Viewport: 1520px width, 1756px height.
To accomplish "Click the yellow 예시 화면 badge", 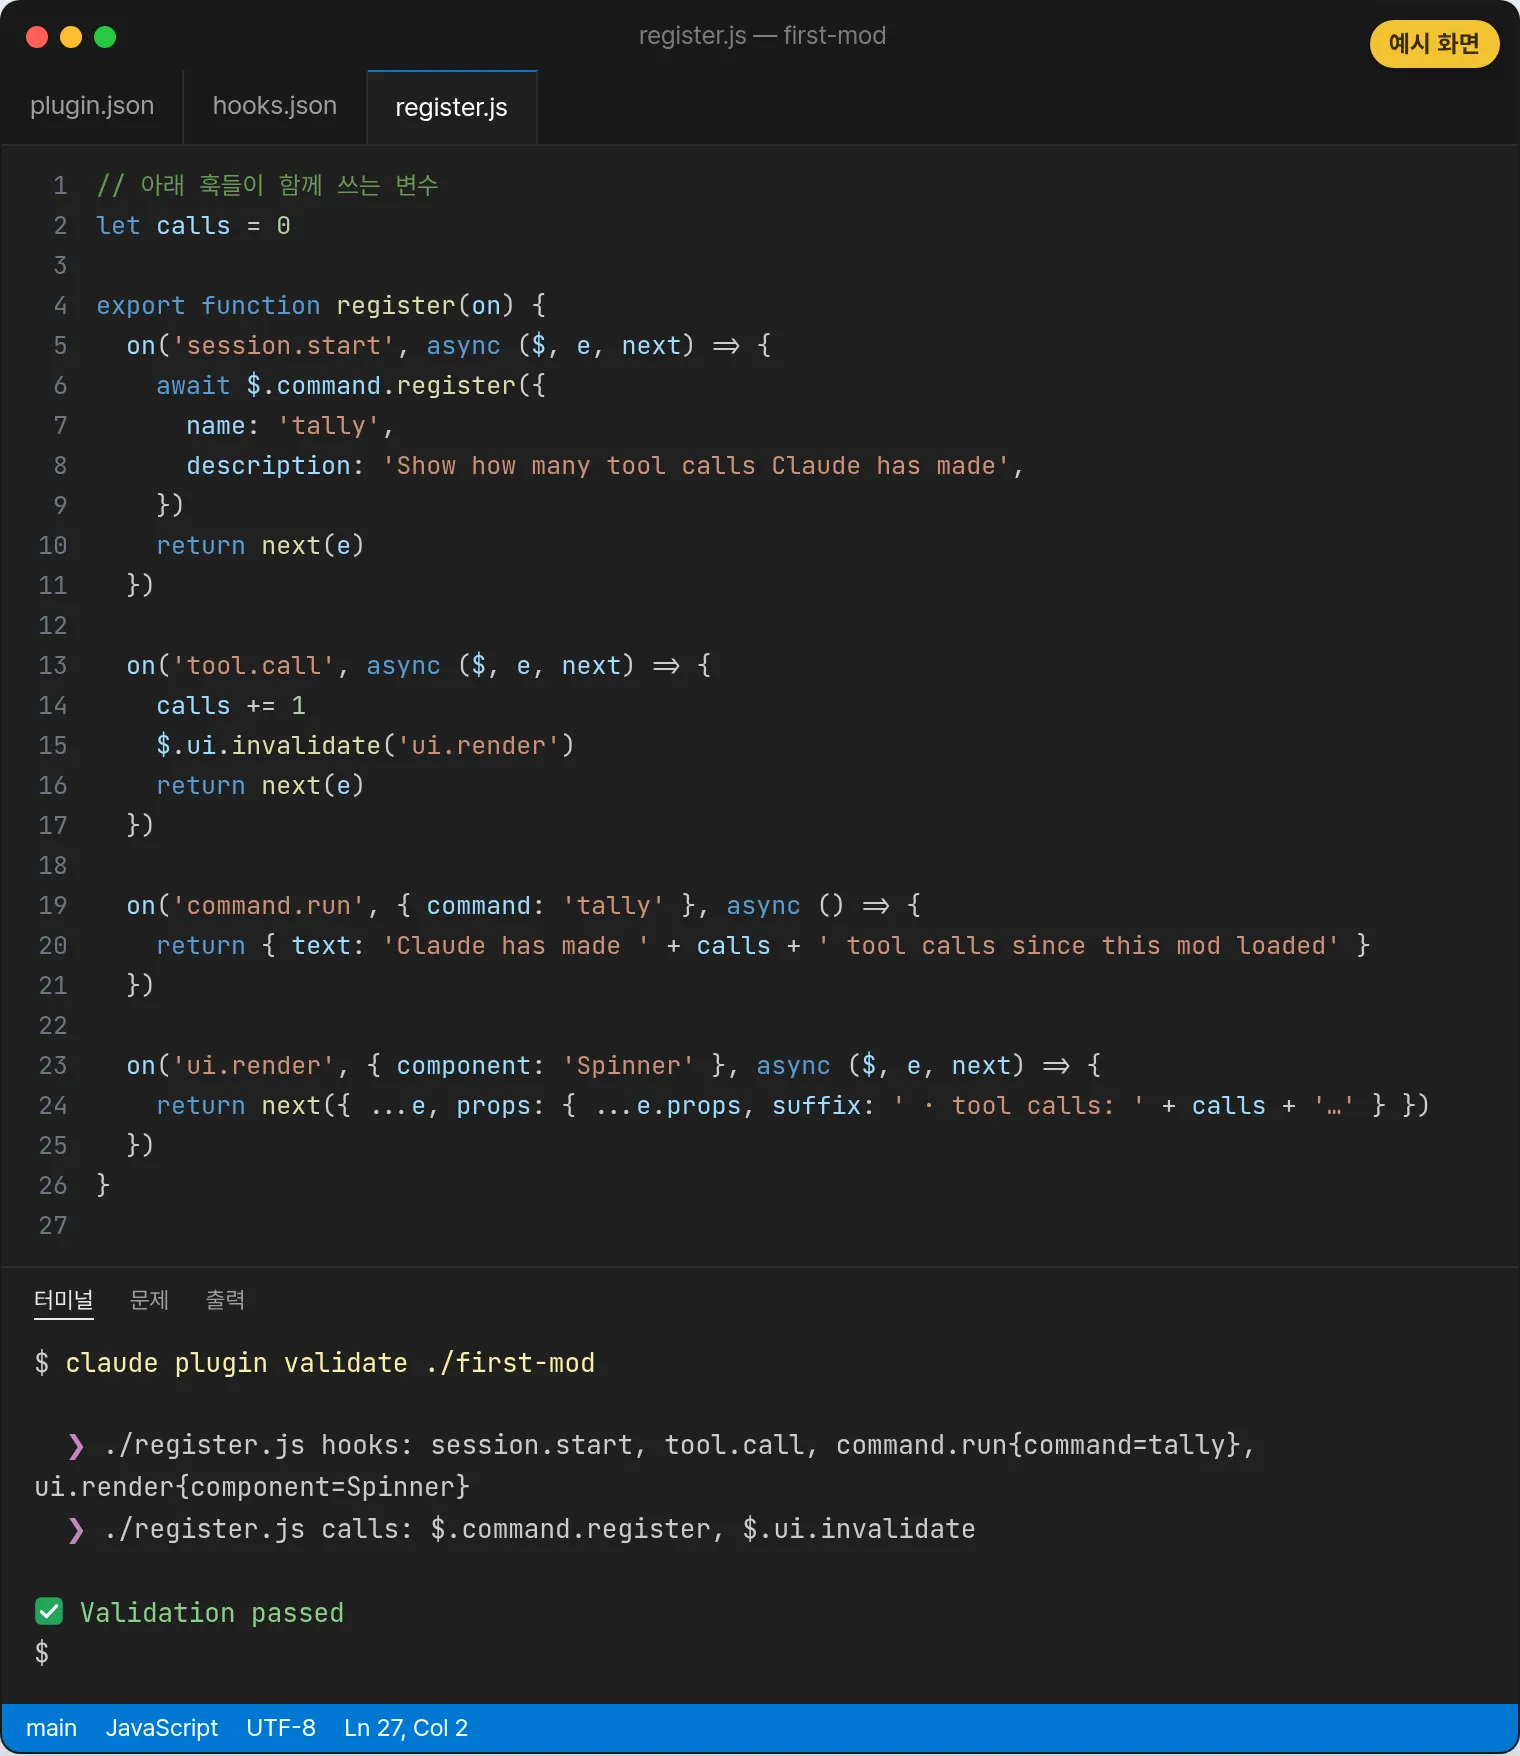I will (x=1434, y=44).
